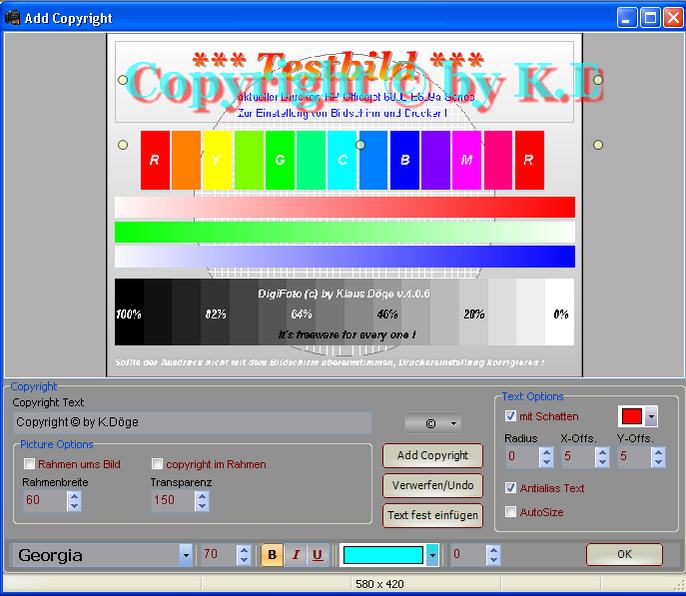This screenshot has height=596, width=686.
Task: Click the upper-left text selection handle
Action: tap(123, 80)
